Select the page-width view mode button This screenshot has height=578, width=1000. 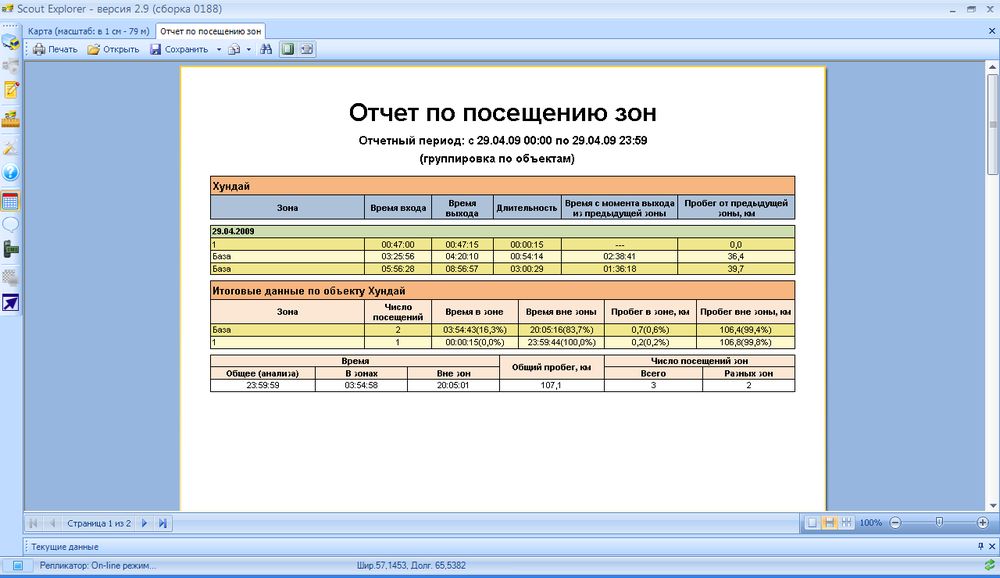(x=829, y=522)
